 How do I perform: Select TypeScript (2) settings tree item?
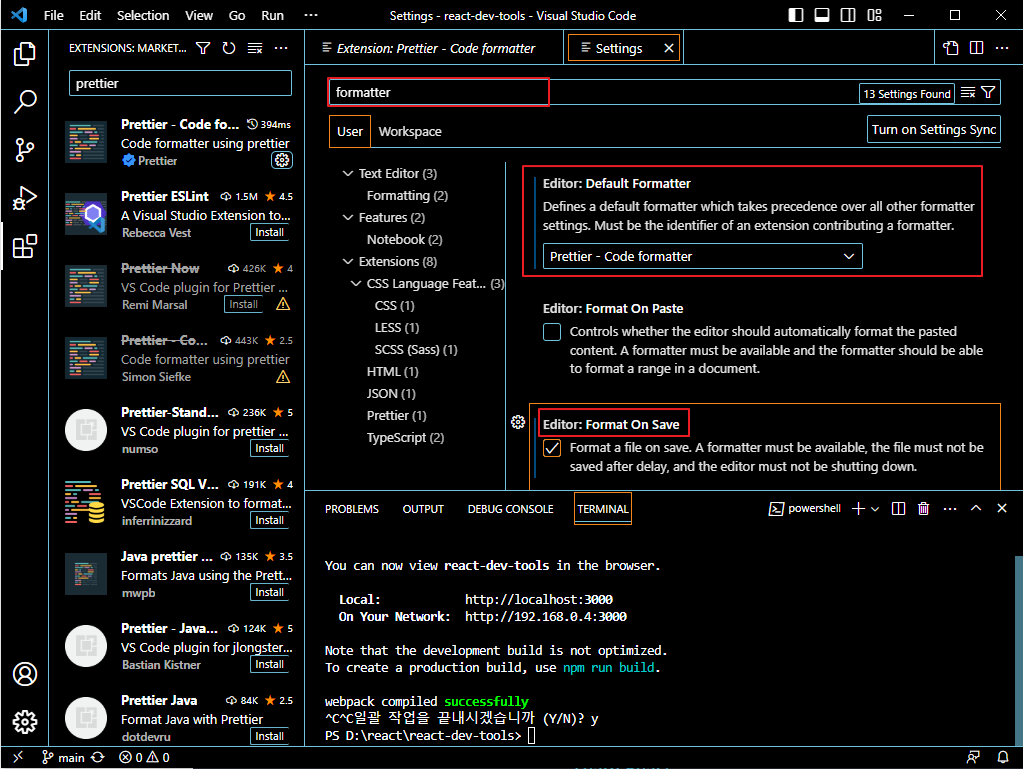click(405, 438)
